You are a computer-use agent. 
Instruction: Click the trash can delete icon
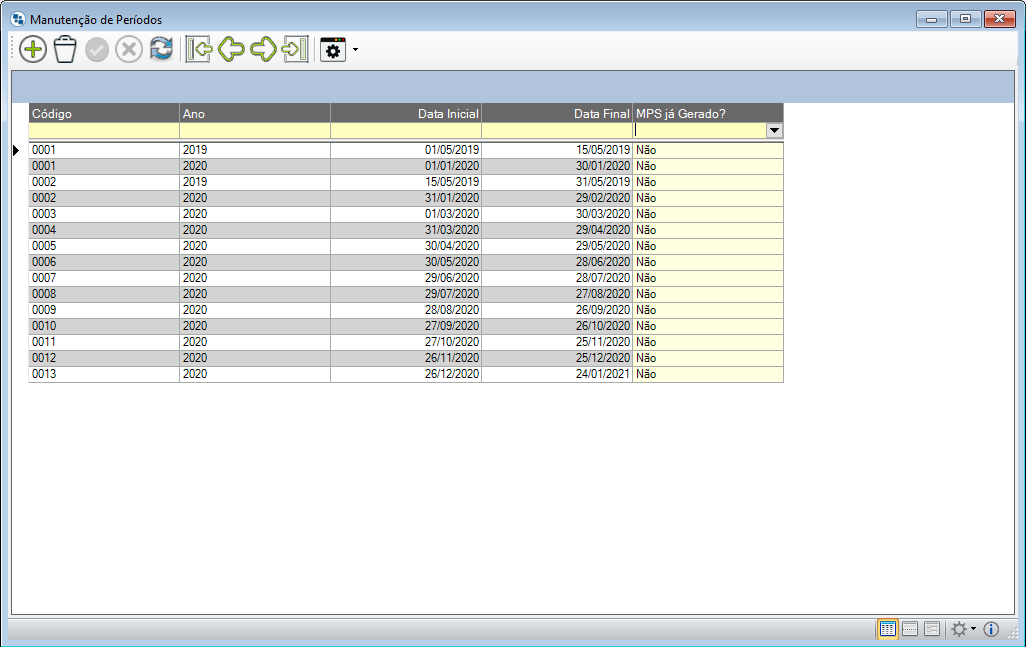click(65, 50)
